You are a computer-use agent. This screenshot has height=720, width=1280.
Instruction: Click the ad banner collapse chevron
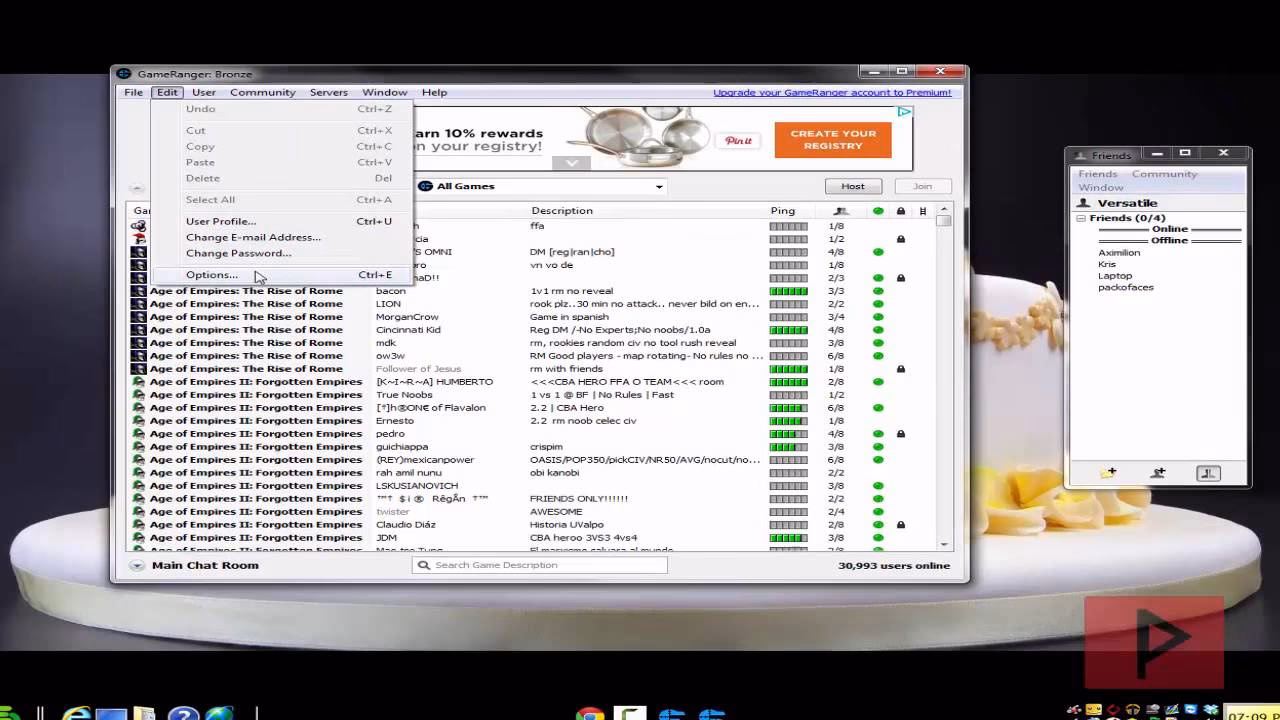click(571, 163)
